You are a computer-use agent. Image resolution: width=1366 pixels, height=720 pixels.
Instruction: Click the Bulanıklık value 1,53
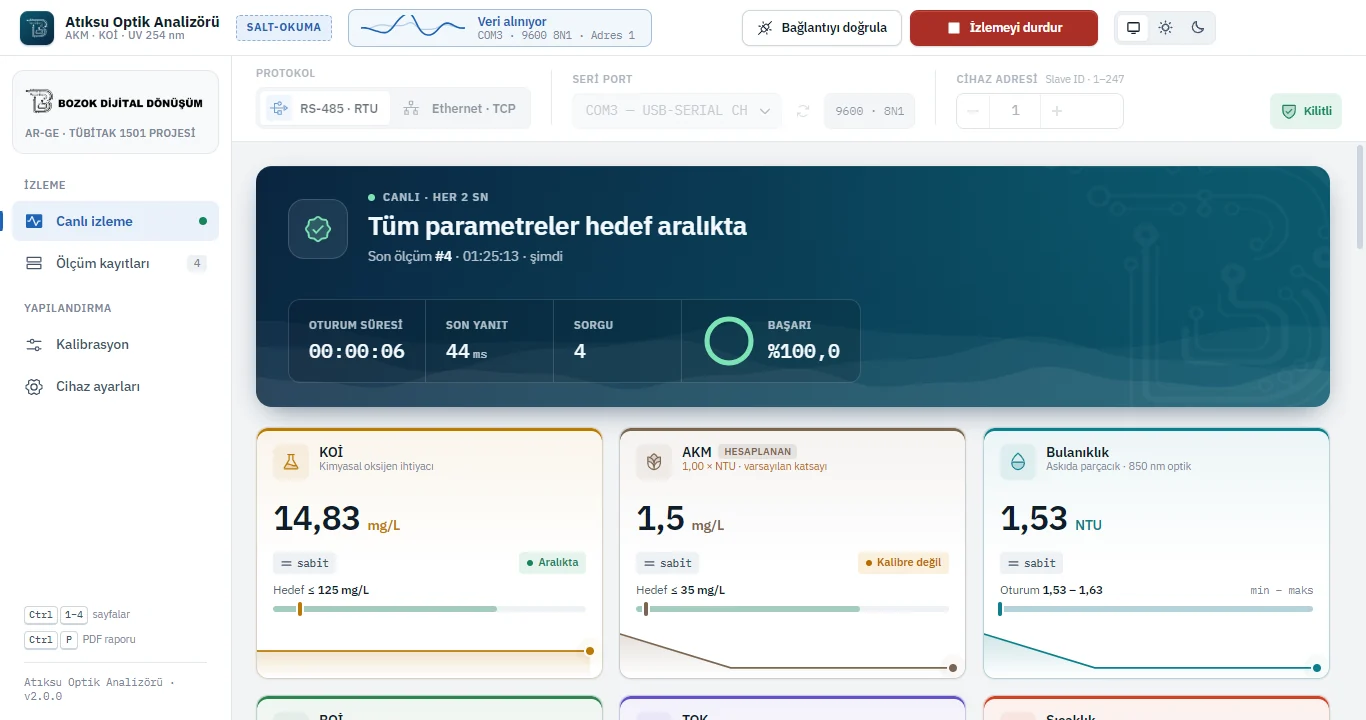(1035, 519)
